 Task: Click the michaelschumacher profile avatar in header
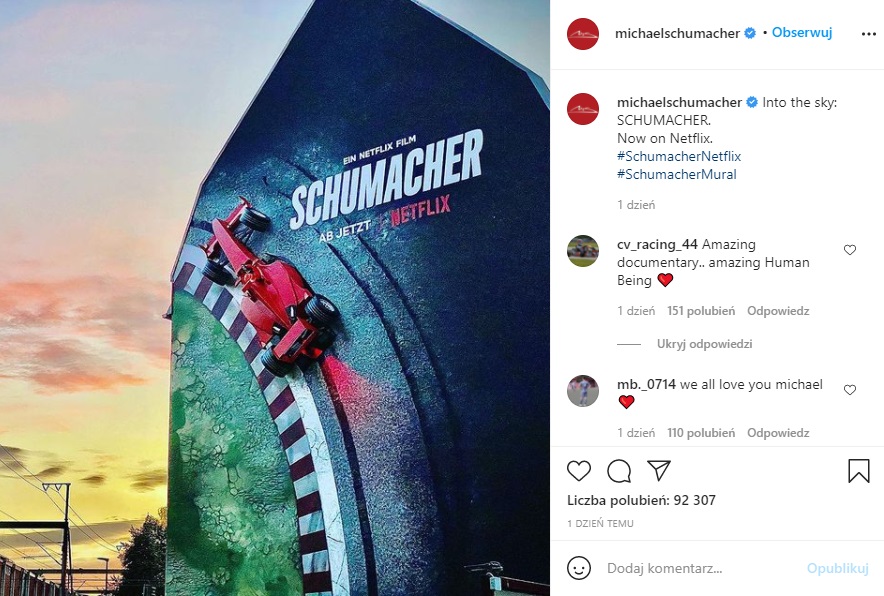point(582,33)
